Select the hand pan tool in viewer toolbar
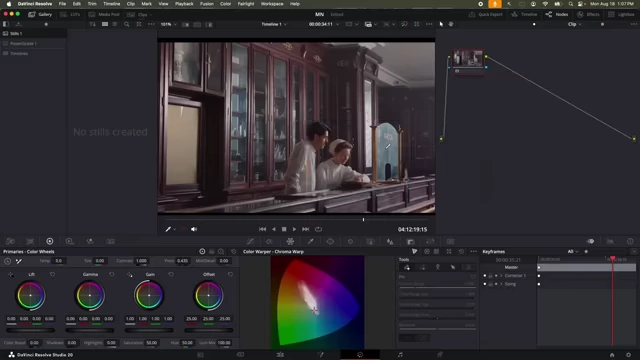 451,24
